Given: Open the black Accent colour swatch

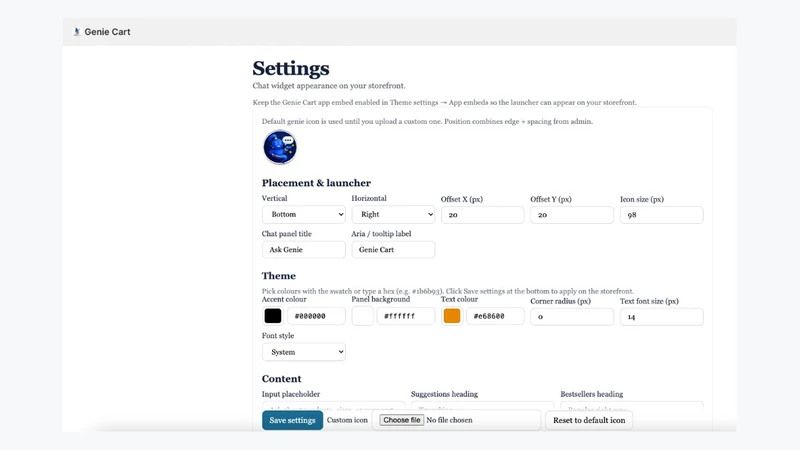Looking at the screenshot, I should (272, 316).
